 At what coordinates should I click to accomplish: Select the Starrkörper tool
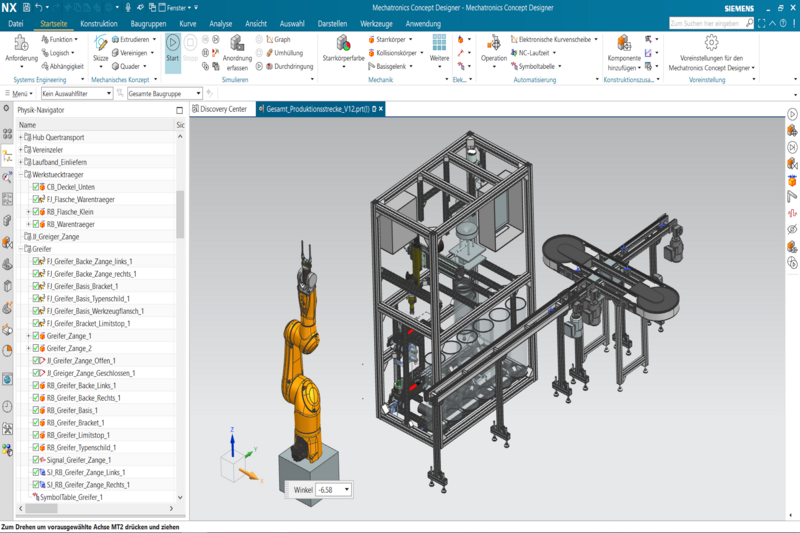point(390,39)
